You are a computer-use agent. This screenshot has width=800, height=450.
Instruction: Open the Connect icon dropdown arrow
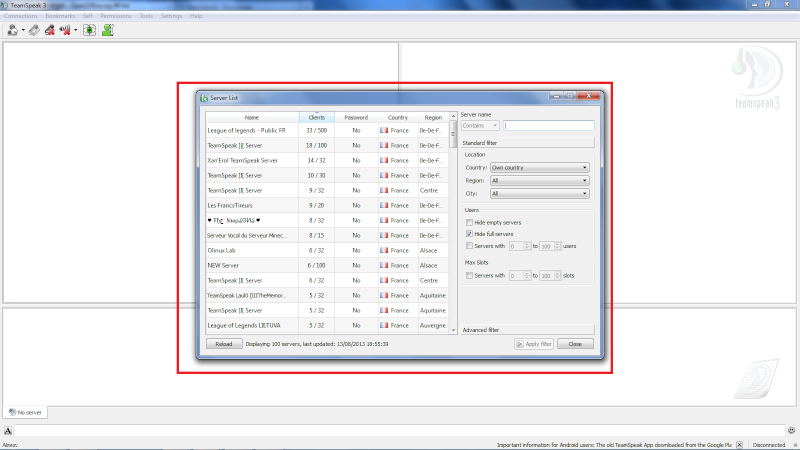click(23, 31)
